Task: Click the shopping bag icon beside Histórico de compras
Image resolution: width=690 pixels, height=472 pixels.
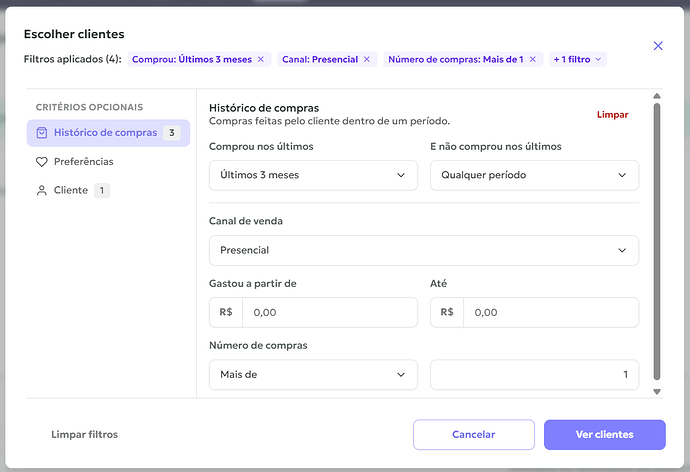Action: [x=42, y=133]
